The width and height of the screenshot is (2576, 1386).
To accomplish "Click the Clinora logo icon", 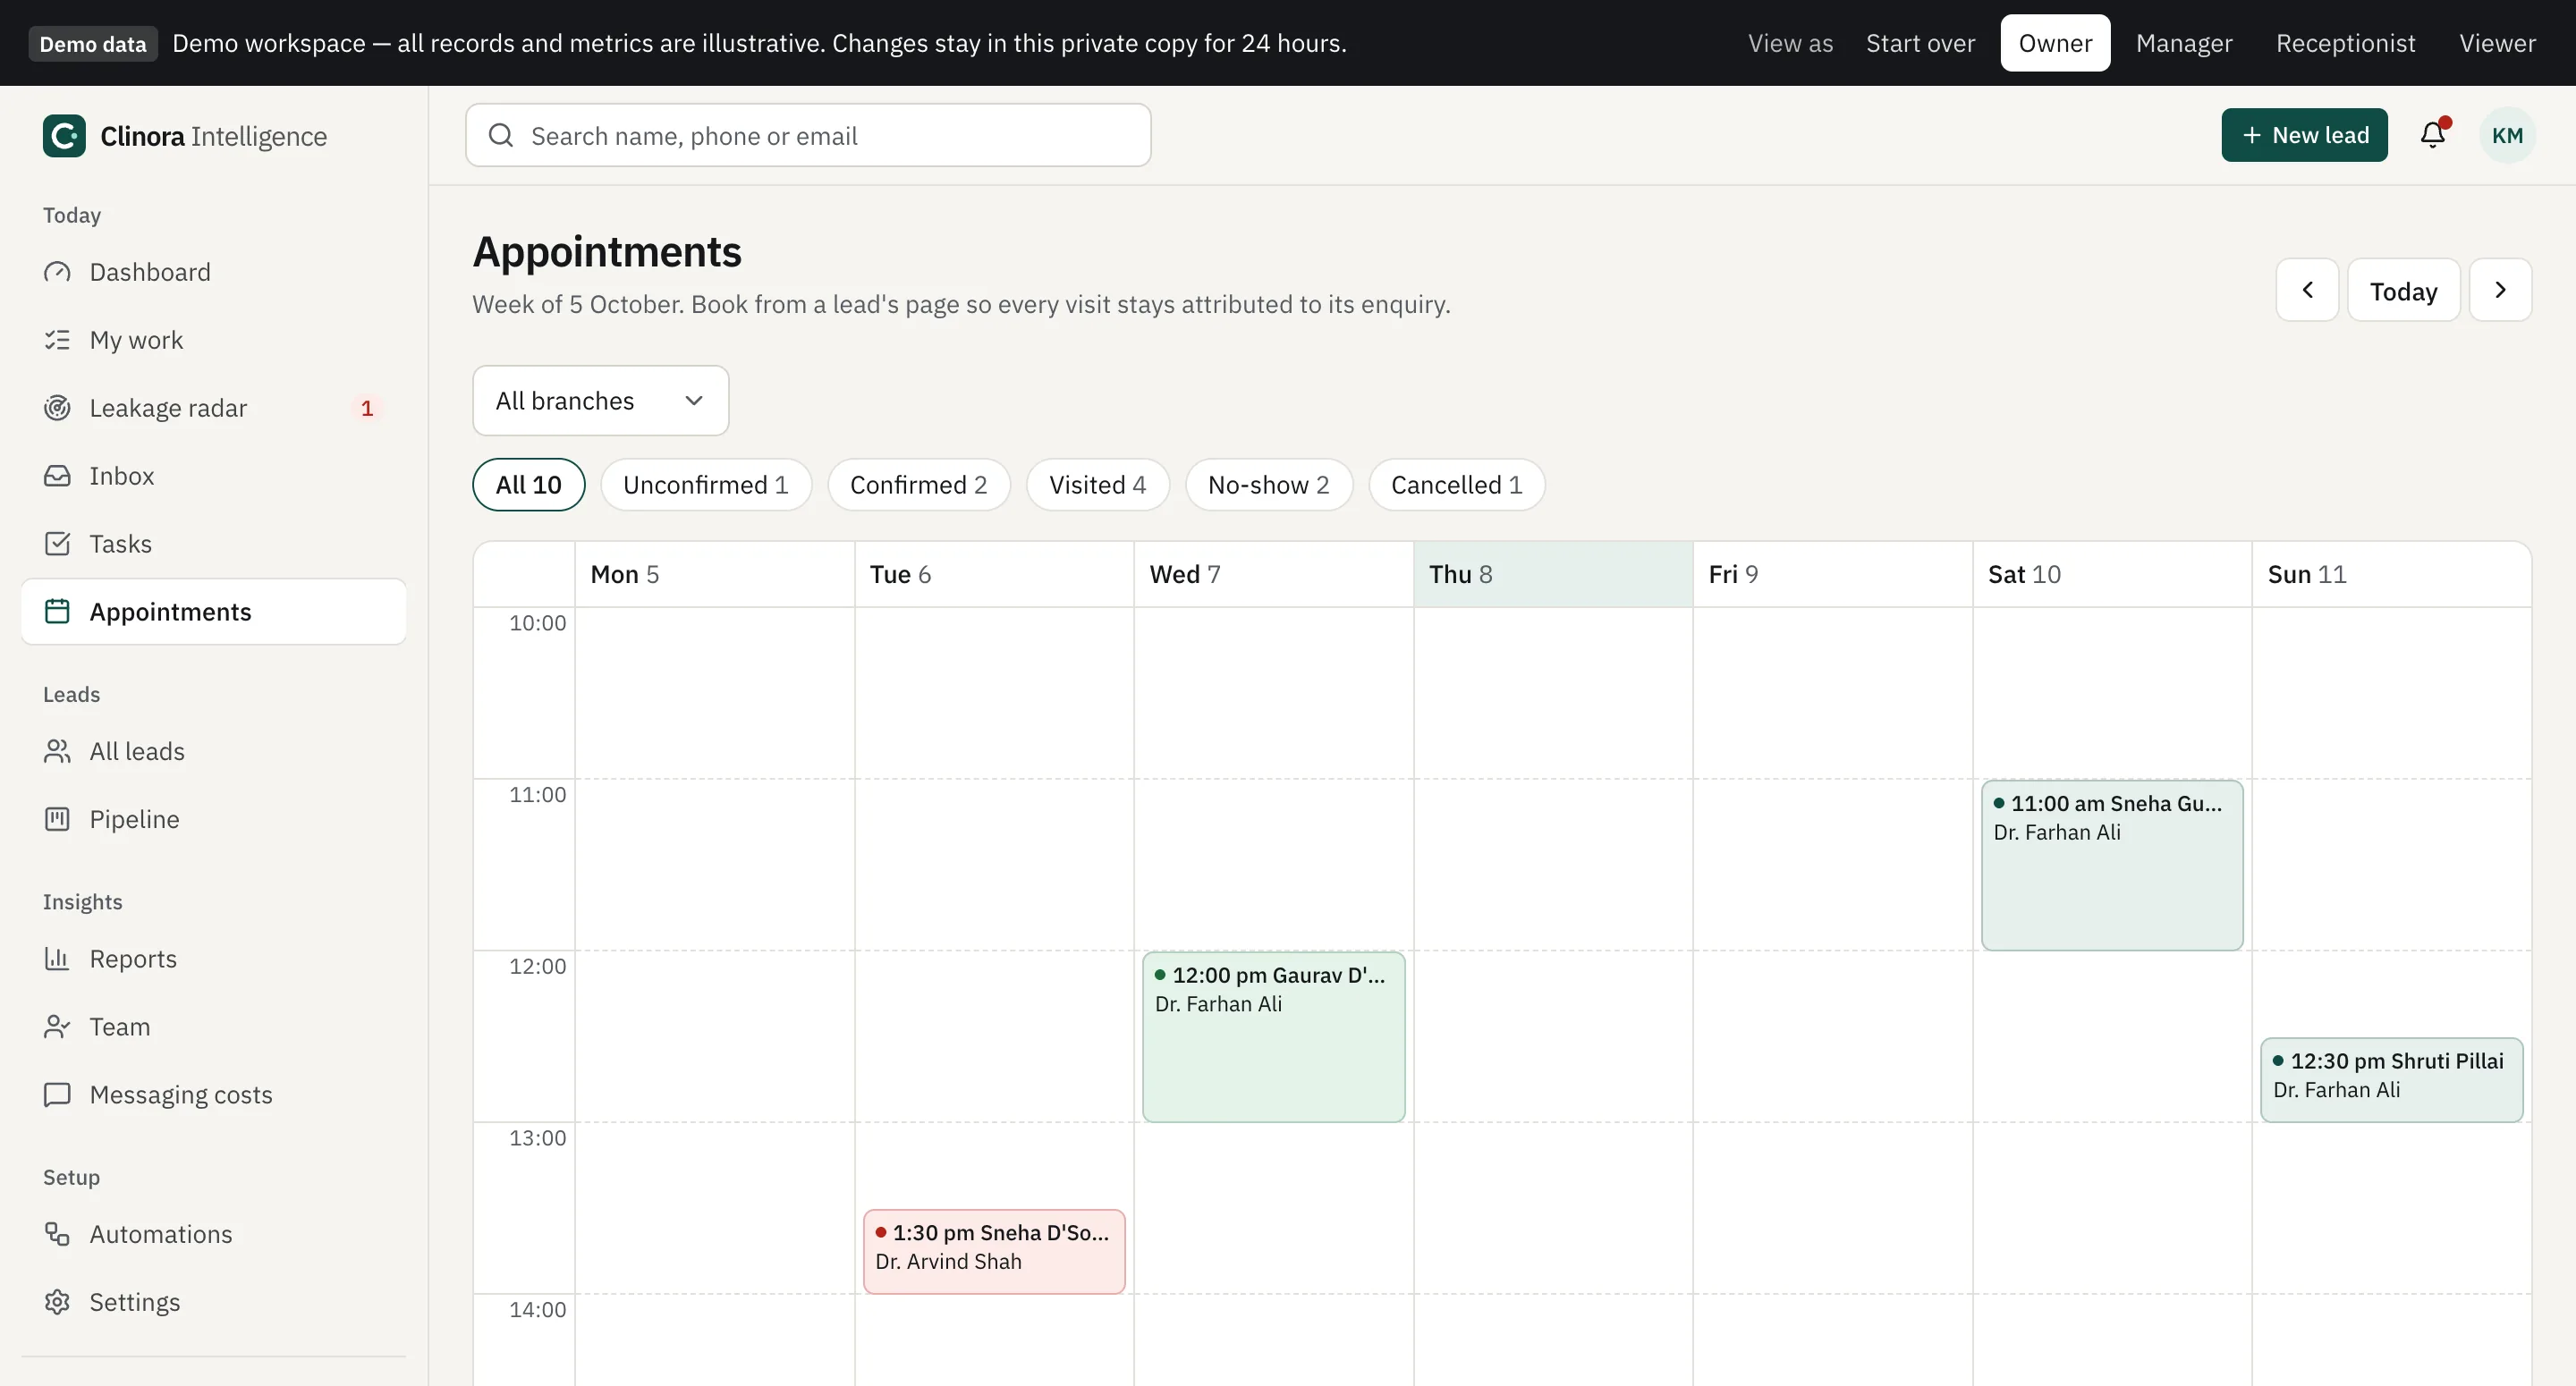I will click(64, 136).
